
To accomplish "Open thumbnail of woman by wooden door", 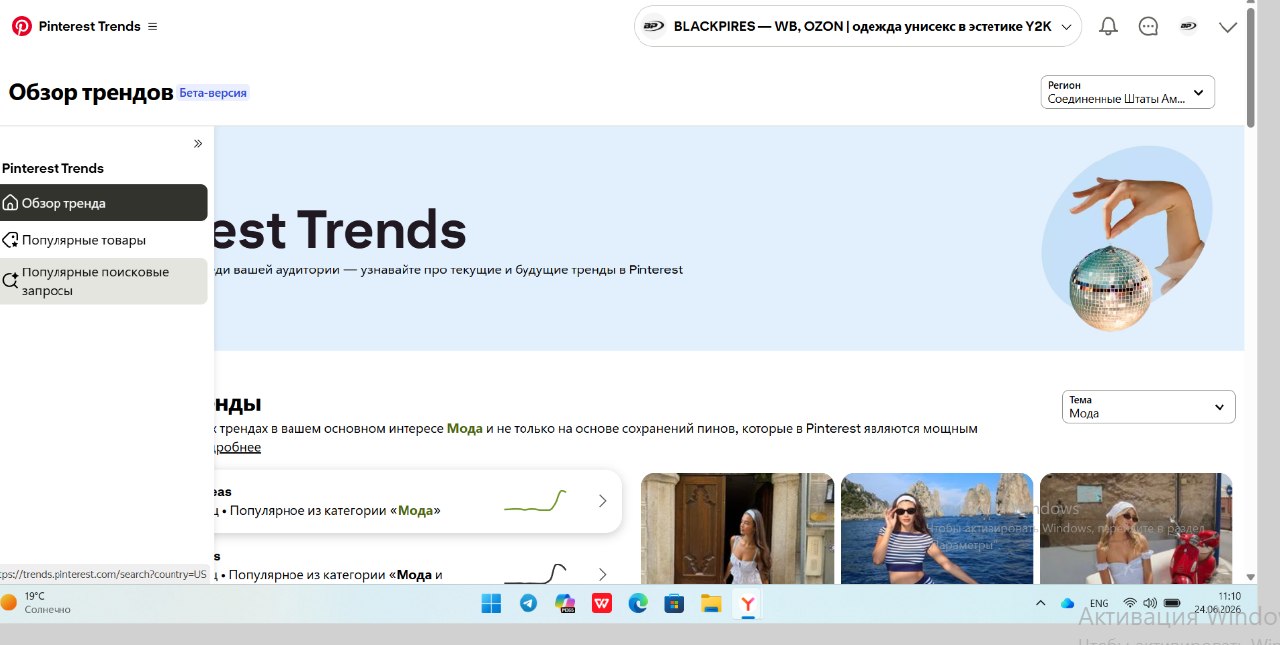I will 737,528.
